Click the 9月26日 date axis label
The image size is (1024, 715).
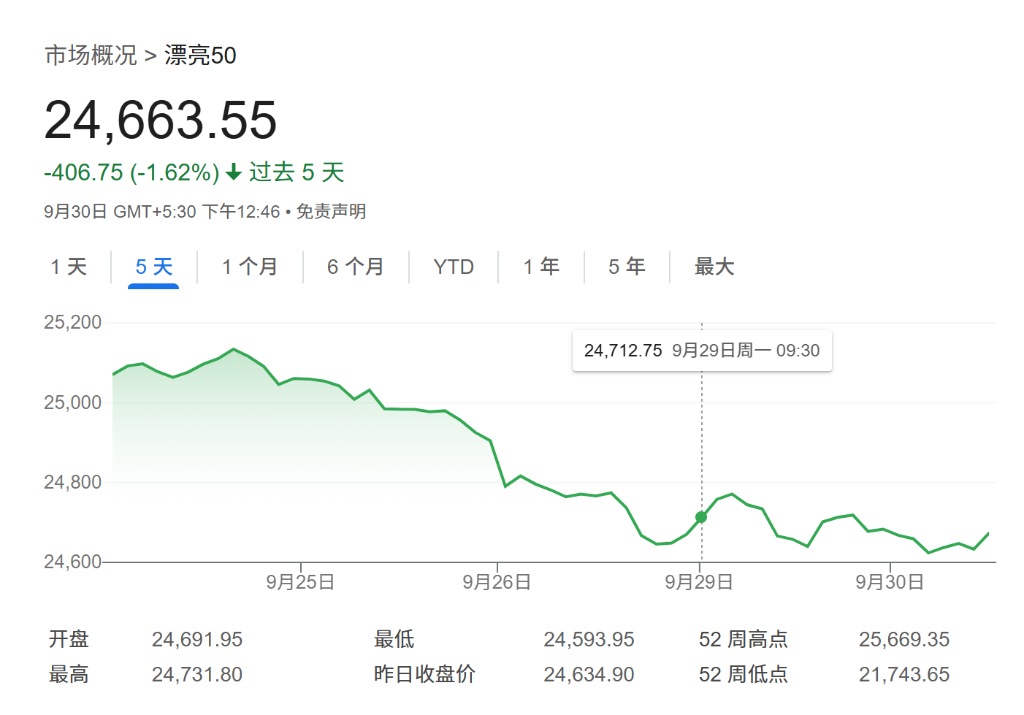497,582
